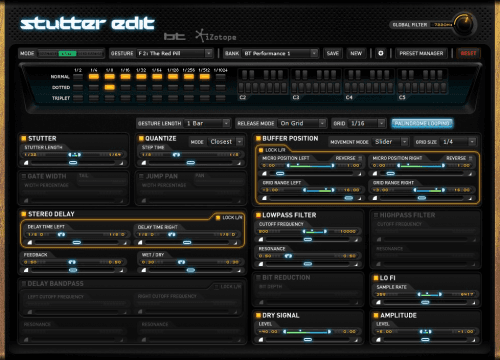The width and height of the screenshot is (500, 360).
Task: Select the green middle Mode segment
Action: click(x=67, y=53)
